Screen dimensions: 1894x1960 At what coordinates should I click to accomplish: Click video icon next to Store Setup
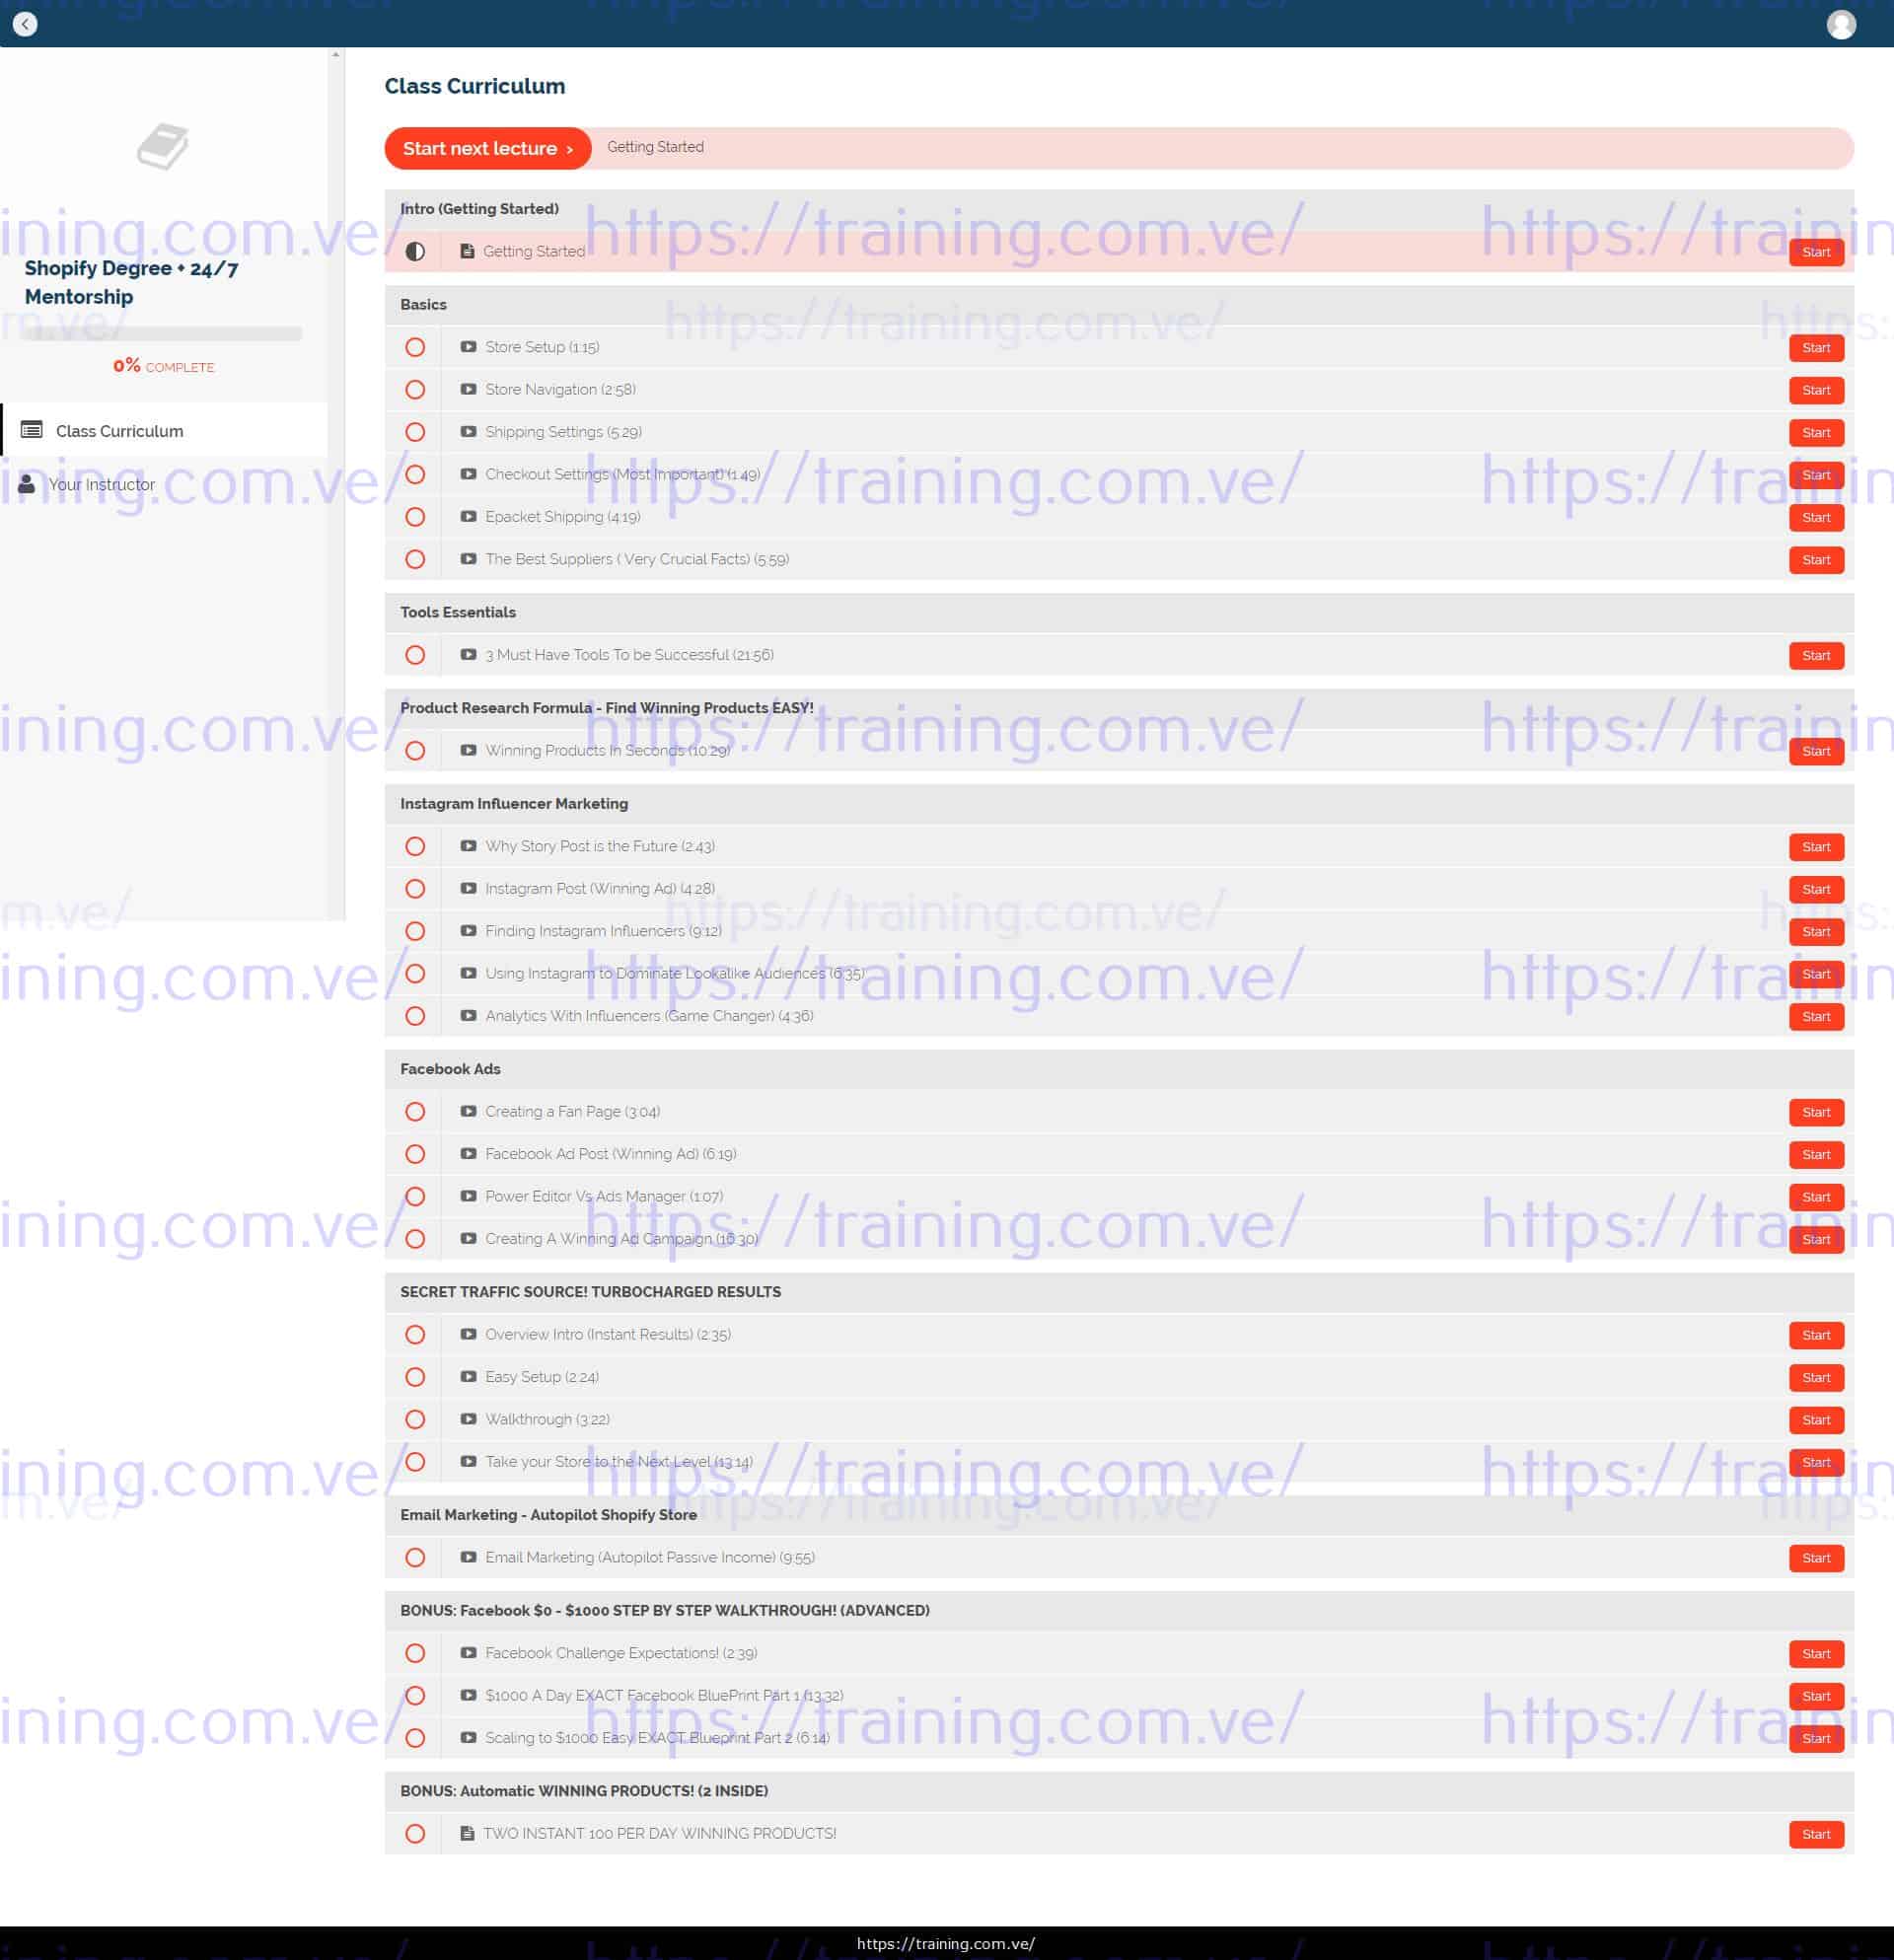point(468,347)
